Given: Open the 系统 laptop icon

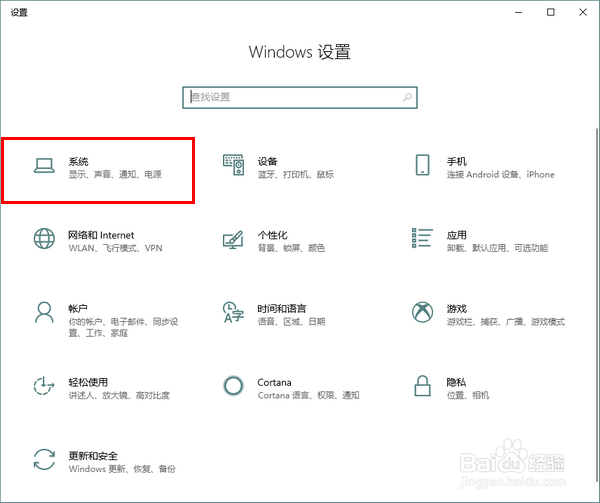Looking at the screenshot, I should click(44, 166).
